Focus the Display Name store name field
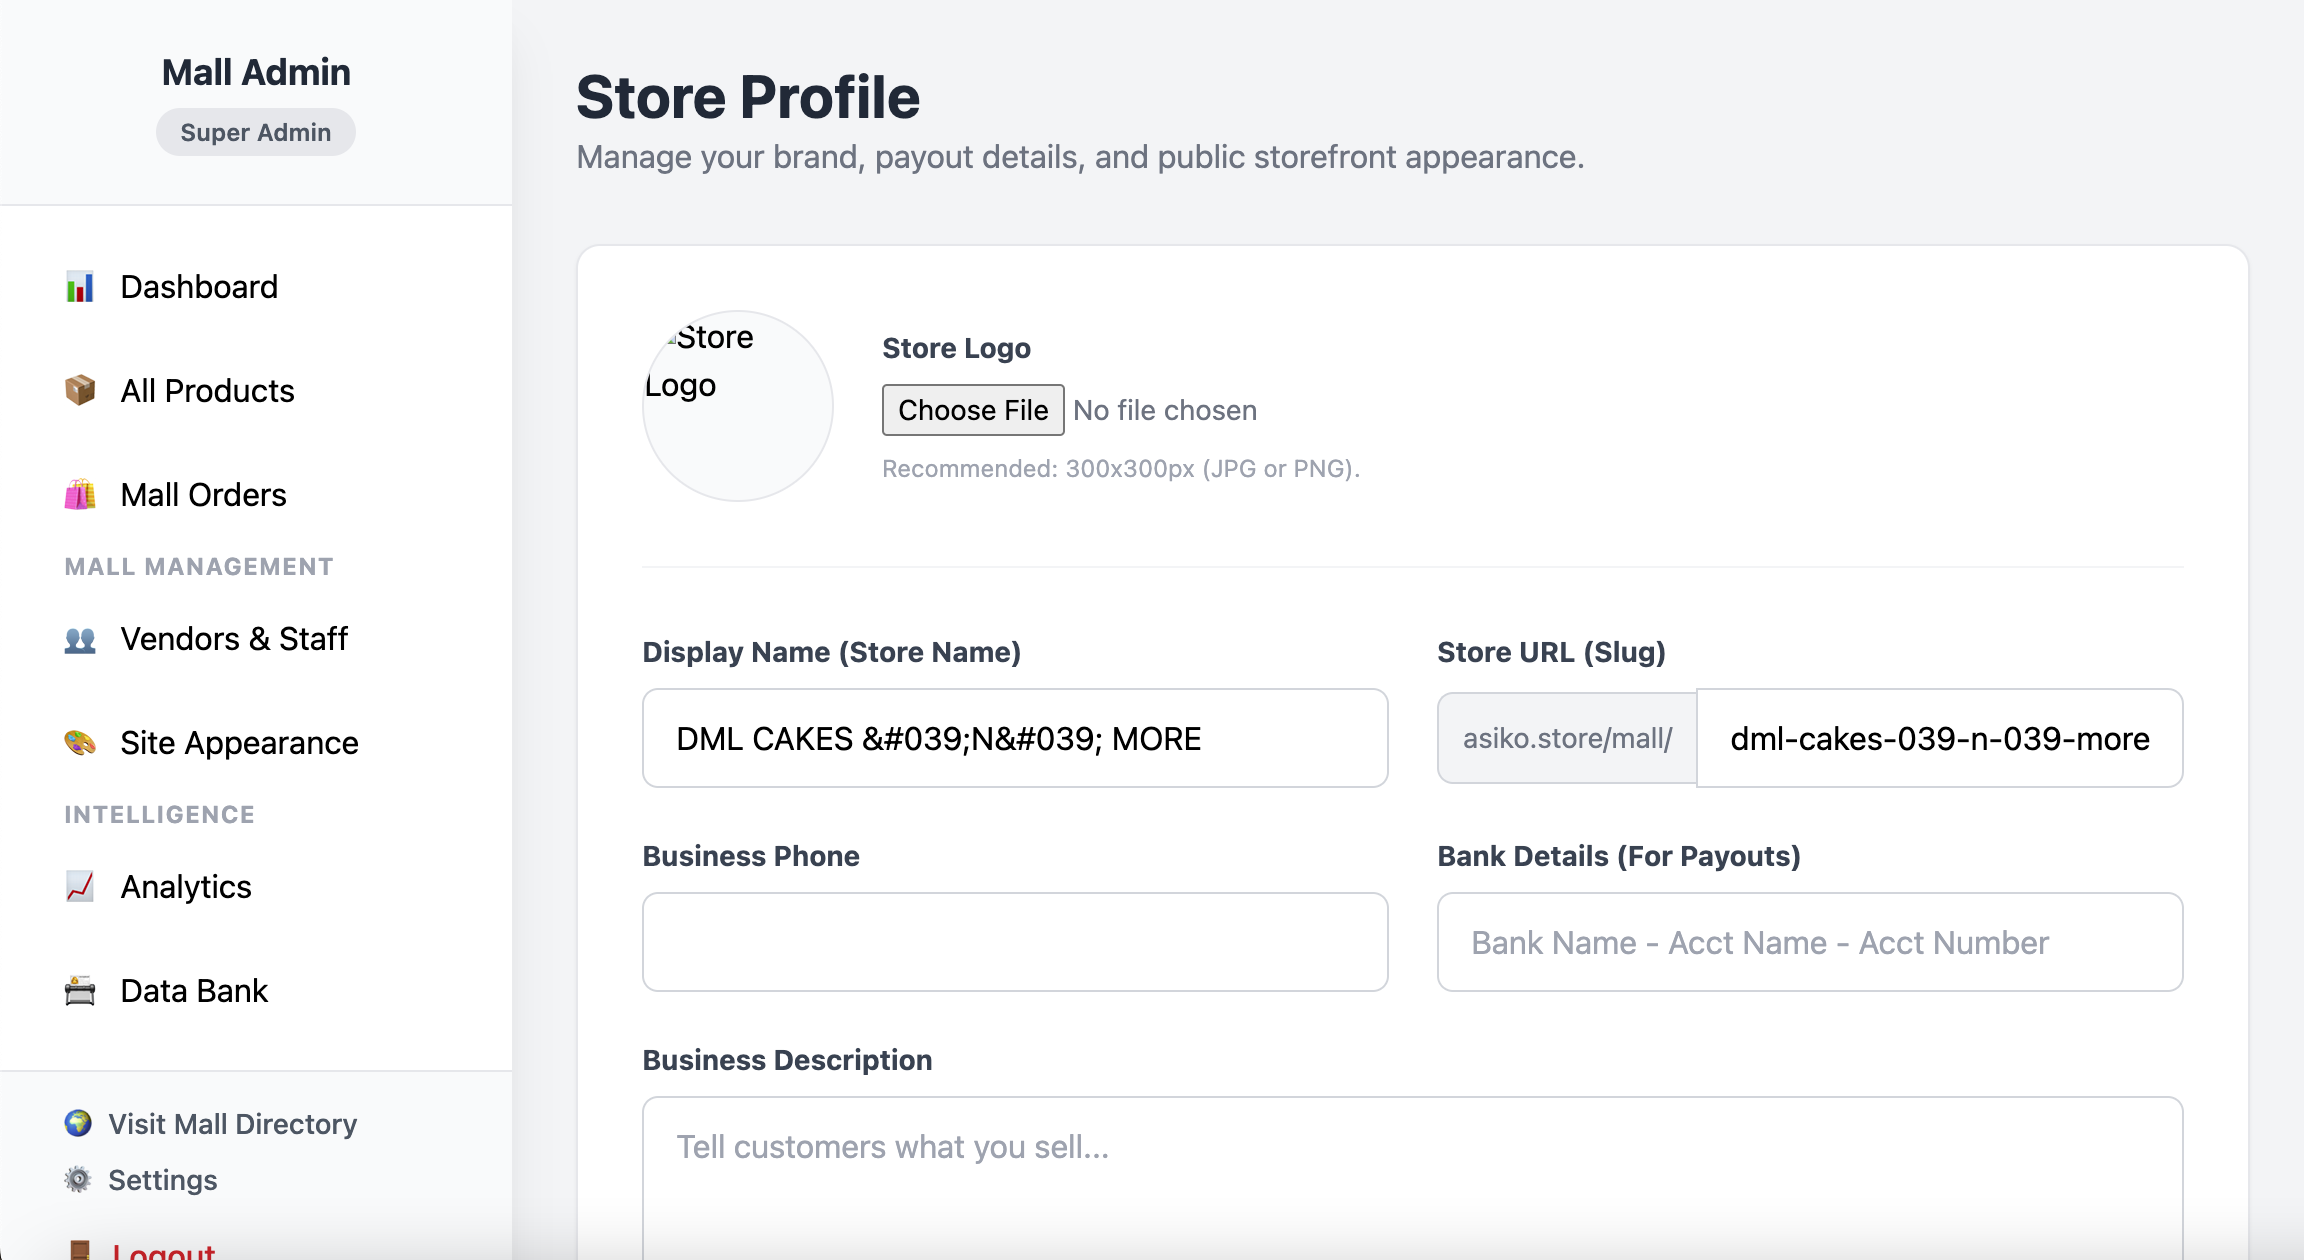Image resolution: width=2304 pixels, height=1260 pixels. [1014, 738]
